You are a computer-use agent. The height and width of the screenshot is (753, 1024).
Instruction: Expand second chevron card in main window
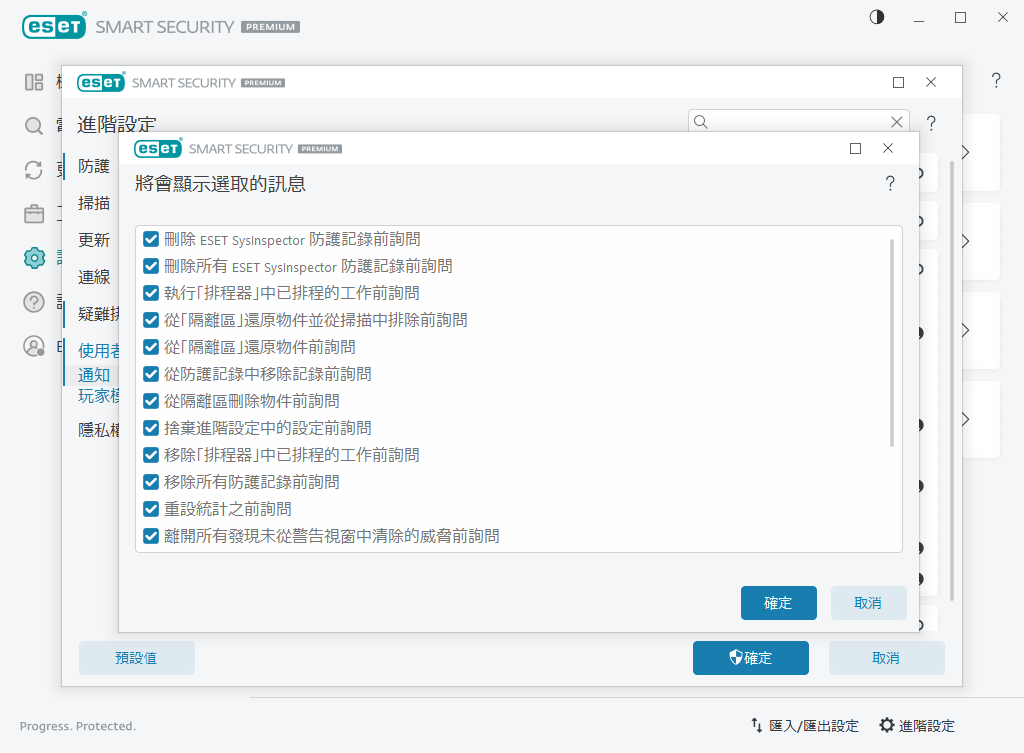965,241
